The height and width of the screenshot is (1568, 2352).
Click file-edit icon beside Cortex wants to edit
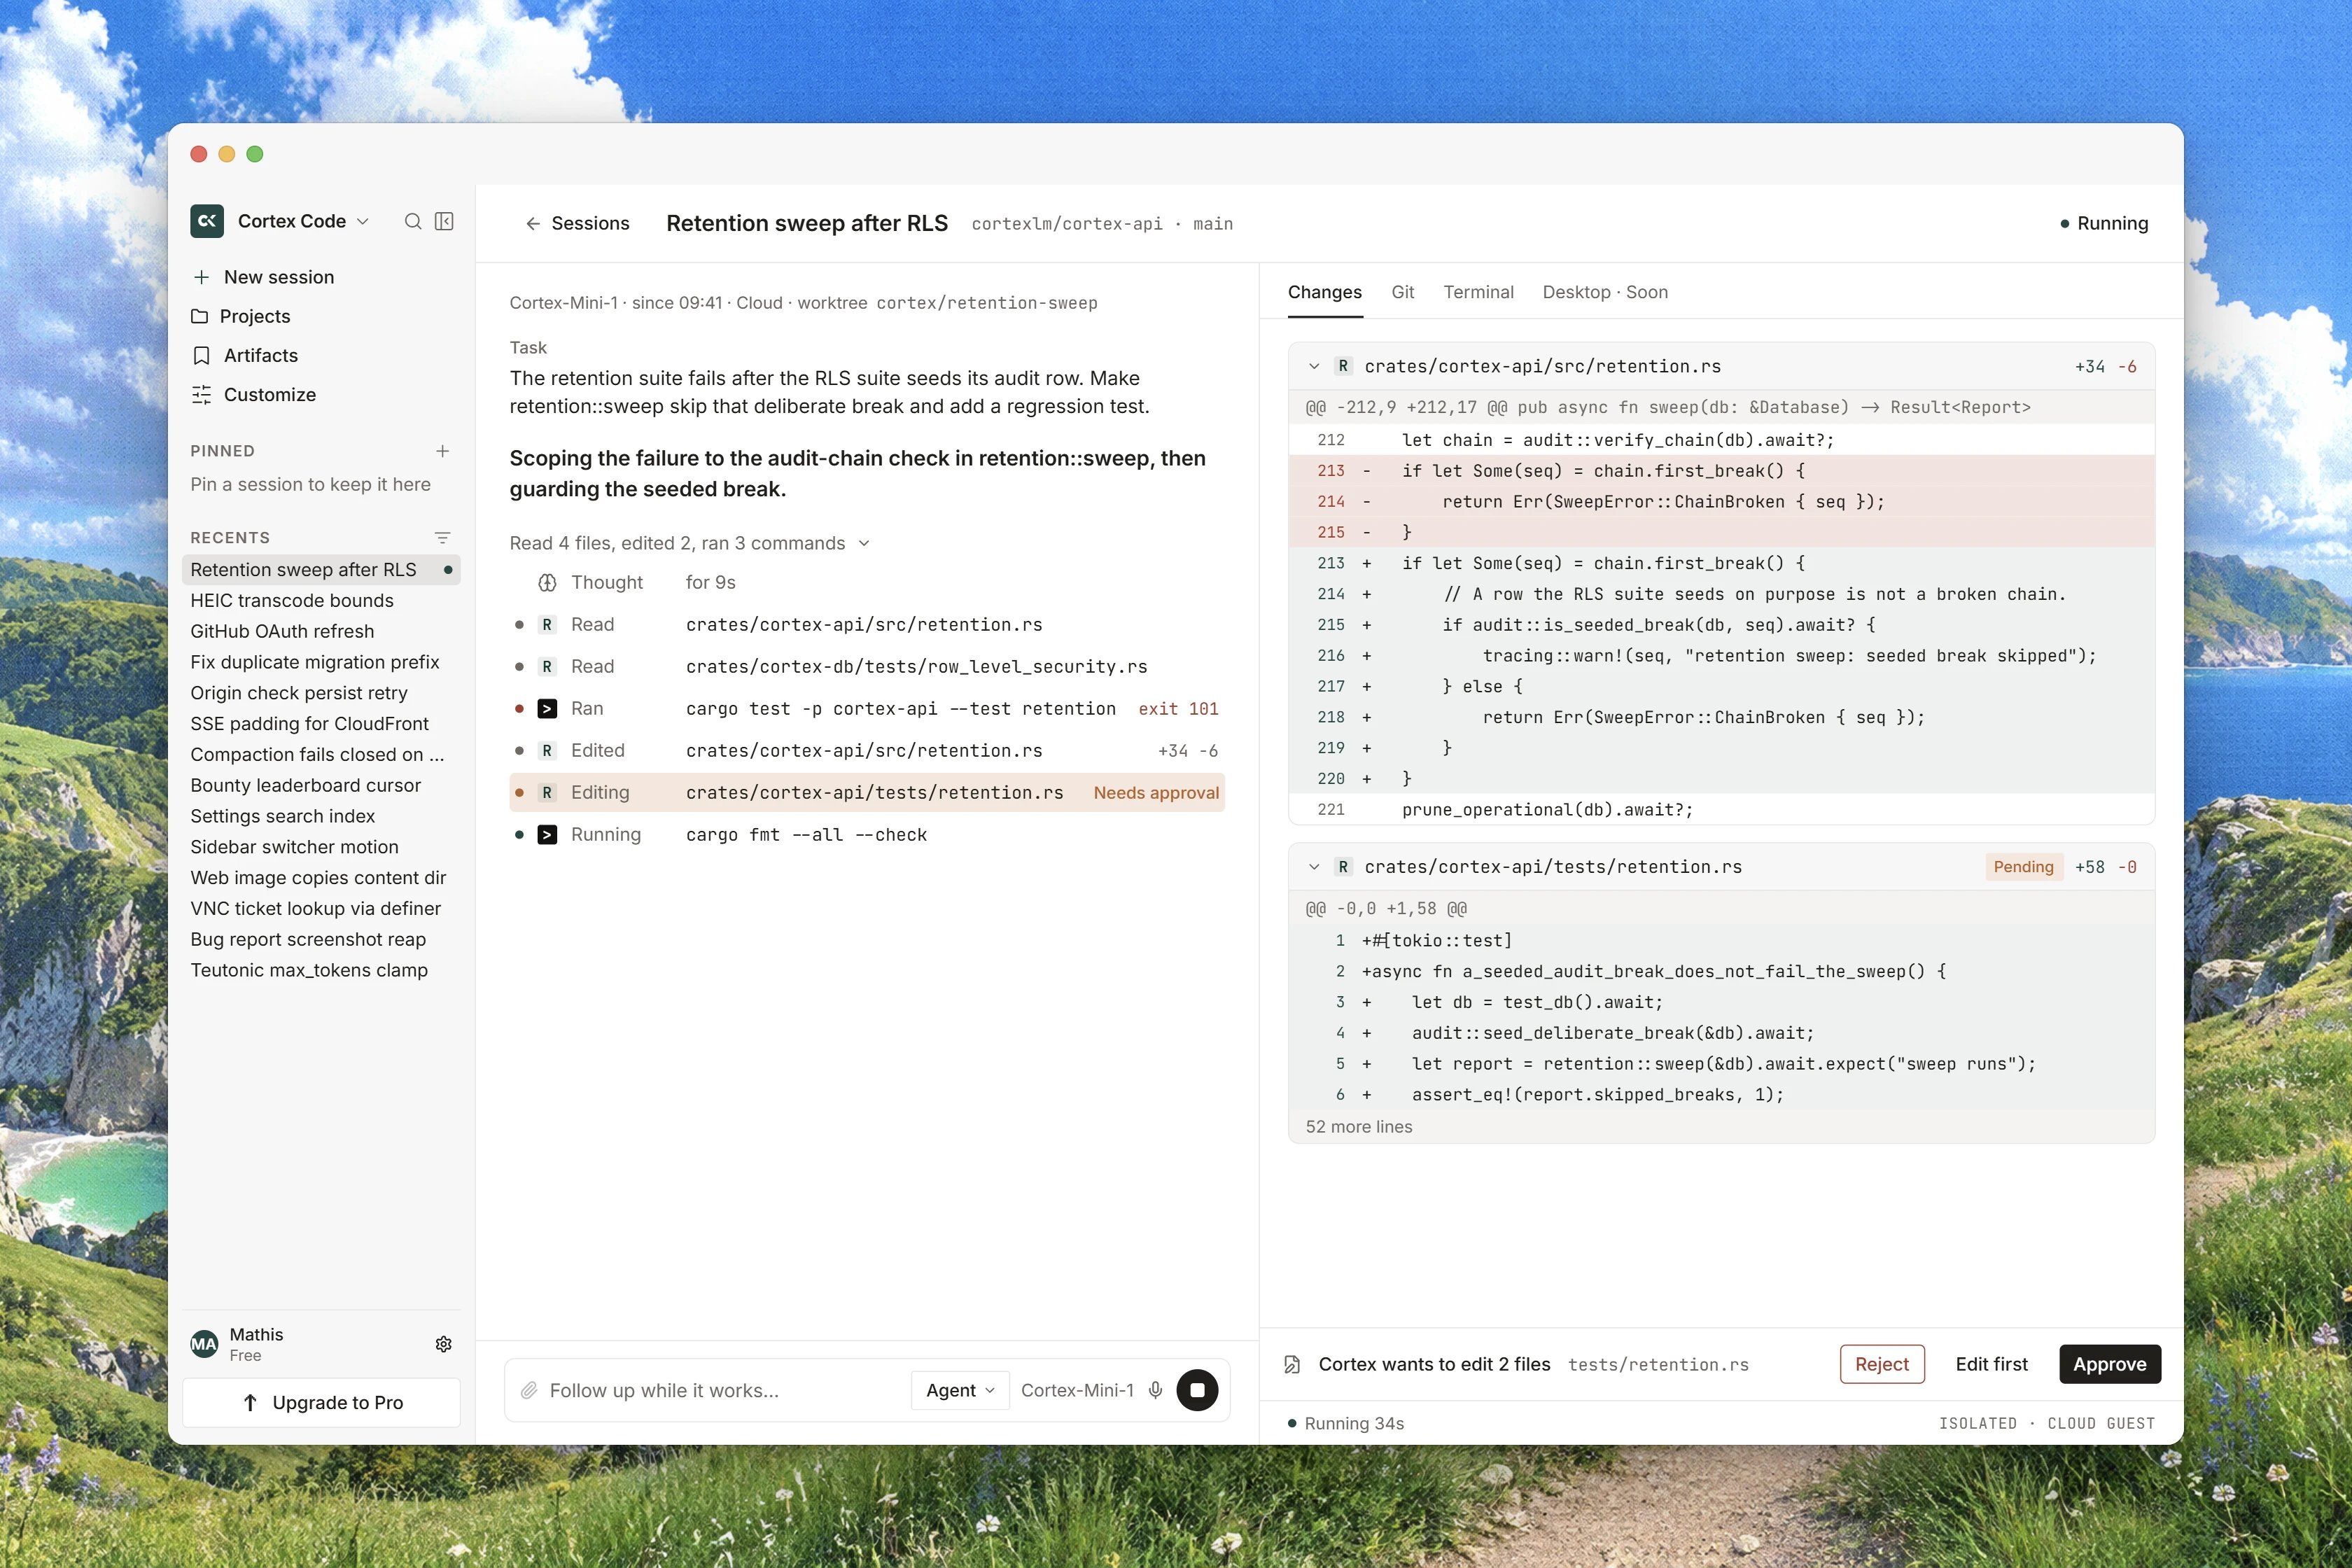coord(1292,1364)
